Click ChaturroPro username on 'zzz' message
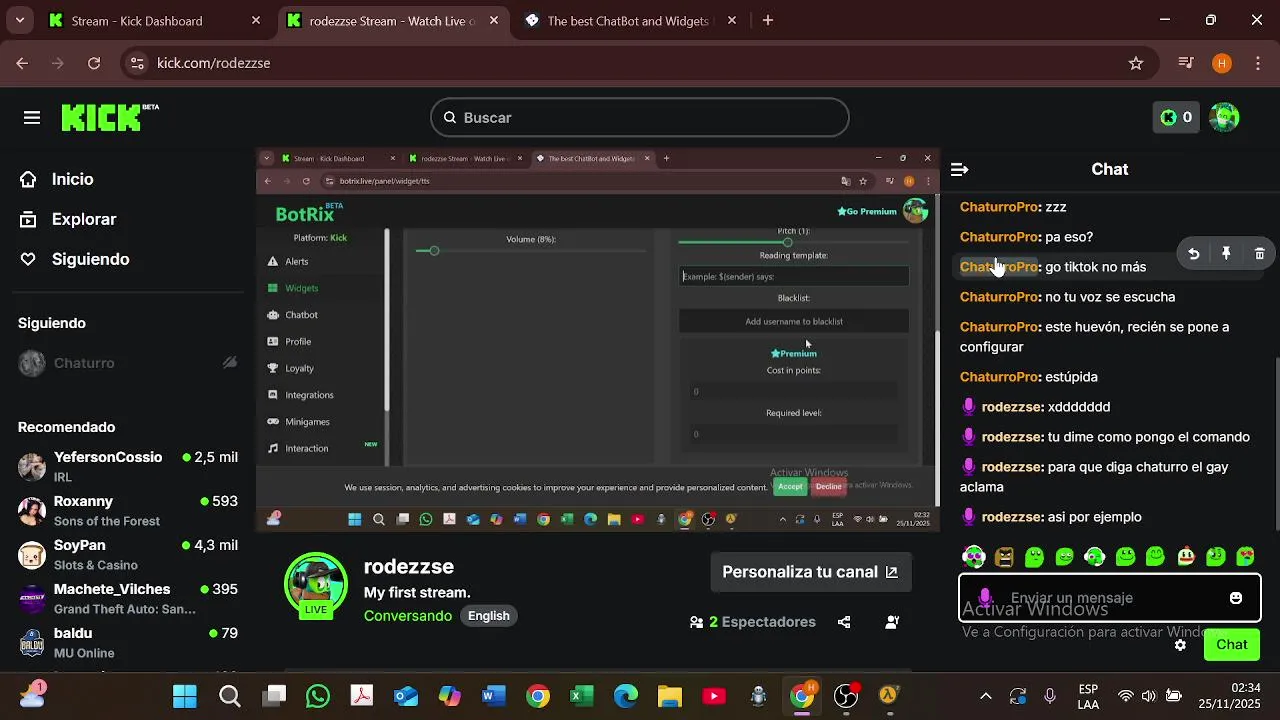Viewport: 1280px width, 720px height. tap(999, 207)
